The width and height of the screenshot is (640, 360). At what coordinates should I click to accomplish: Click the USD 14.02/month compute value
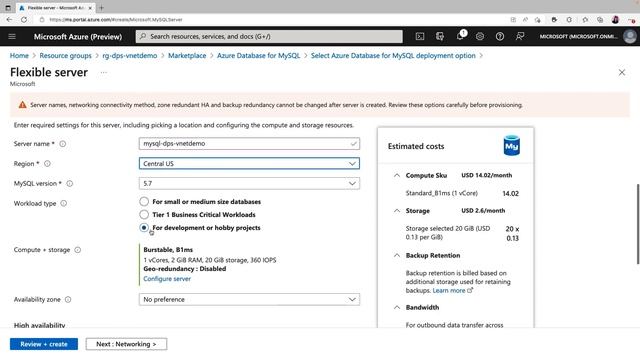click(x=487, y=175)
